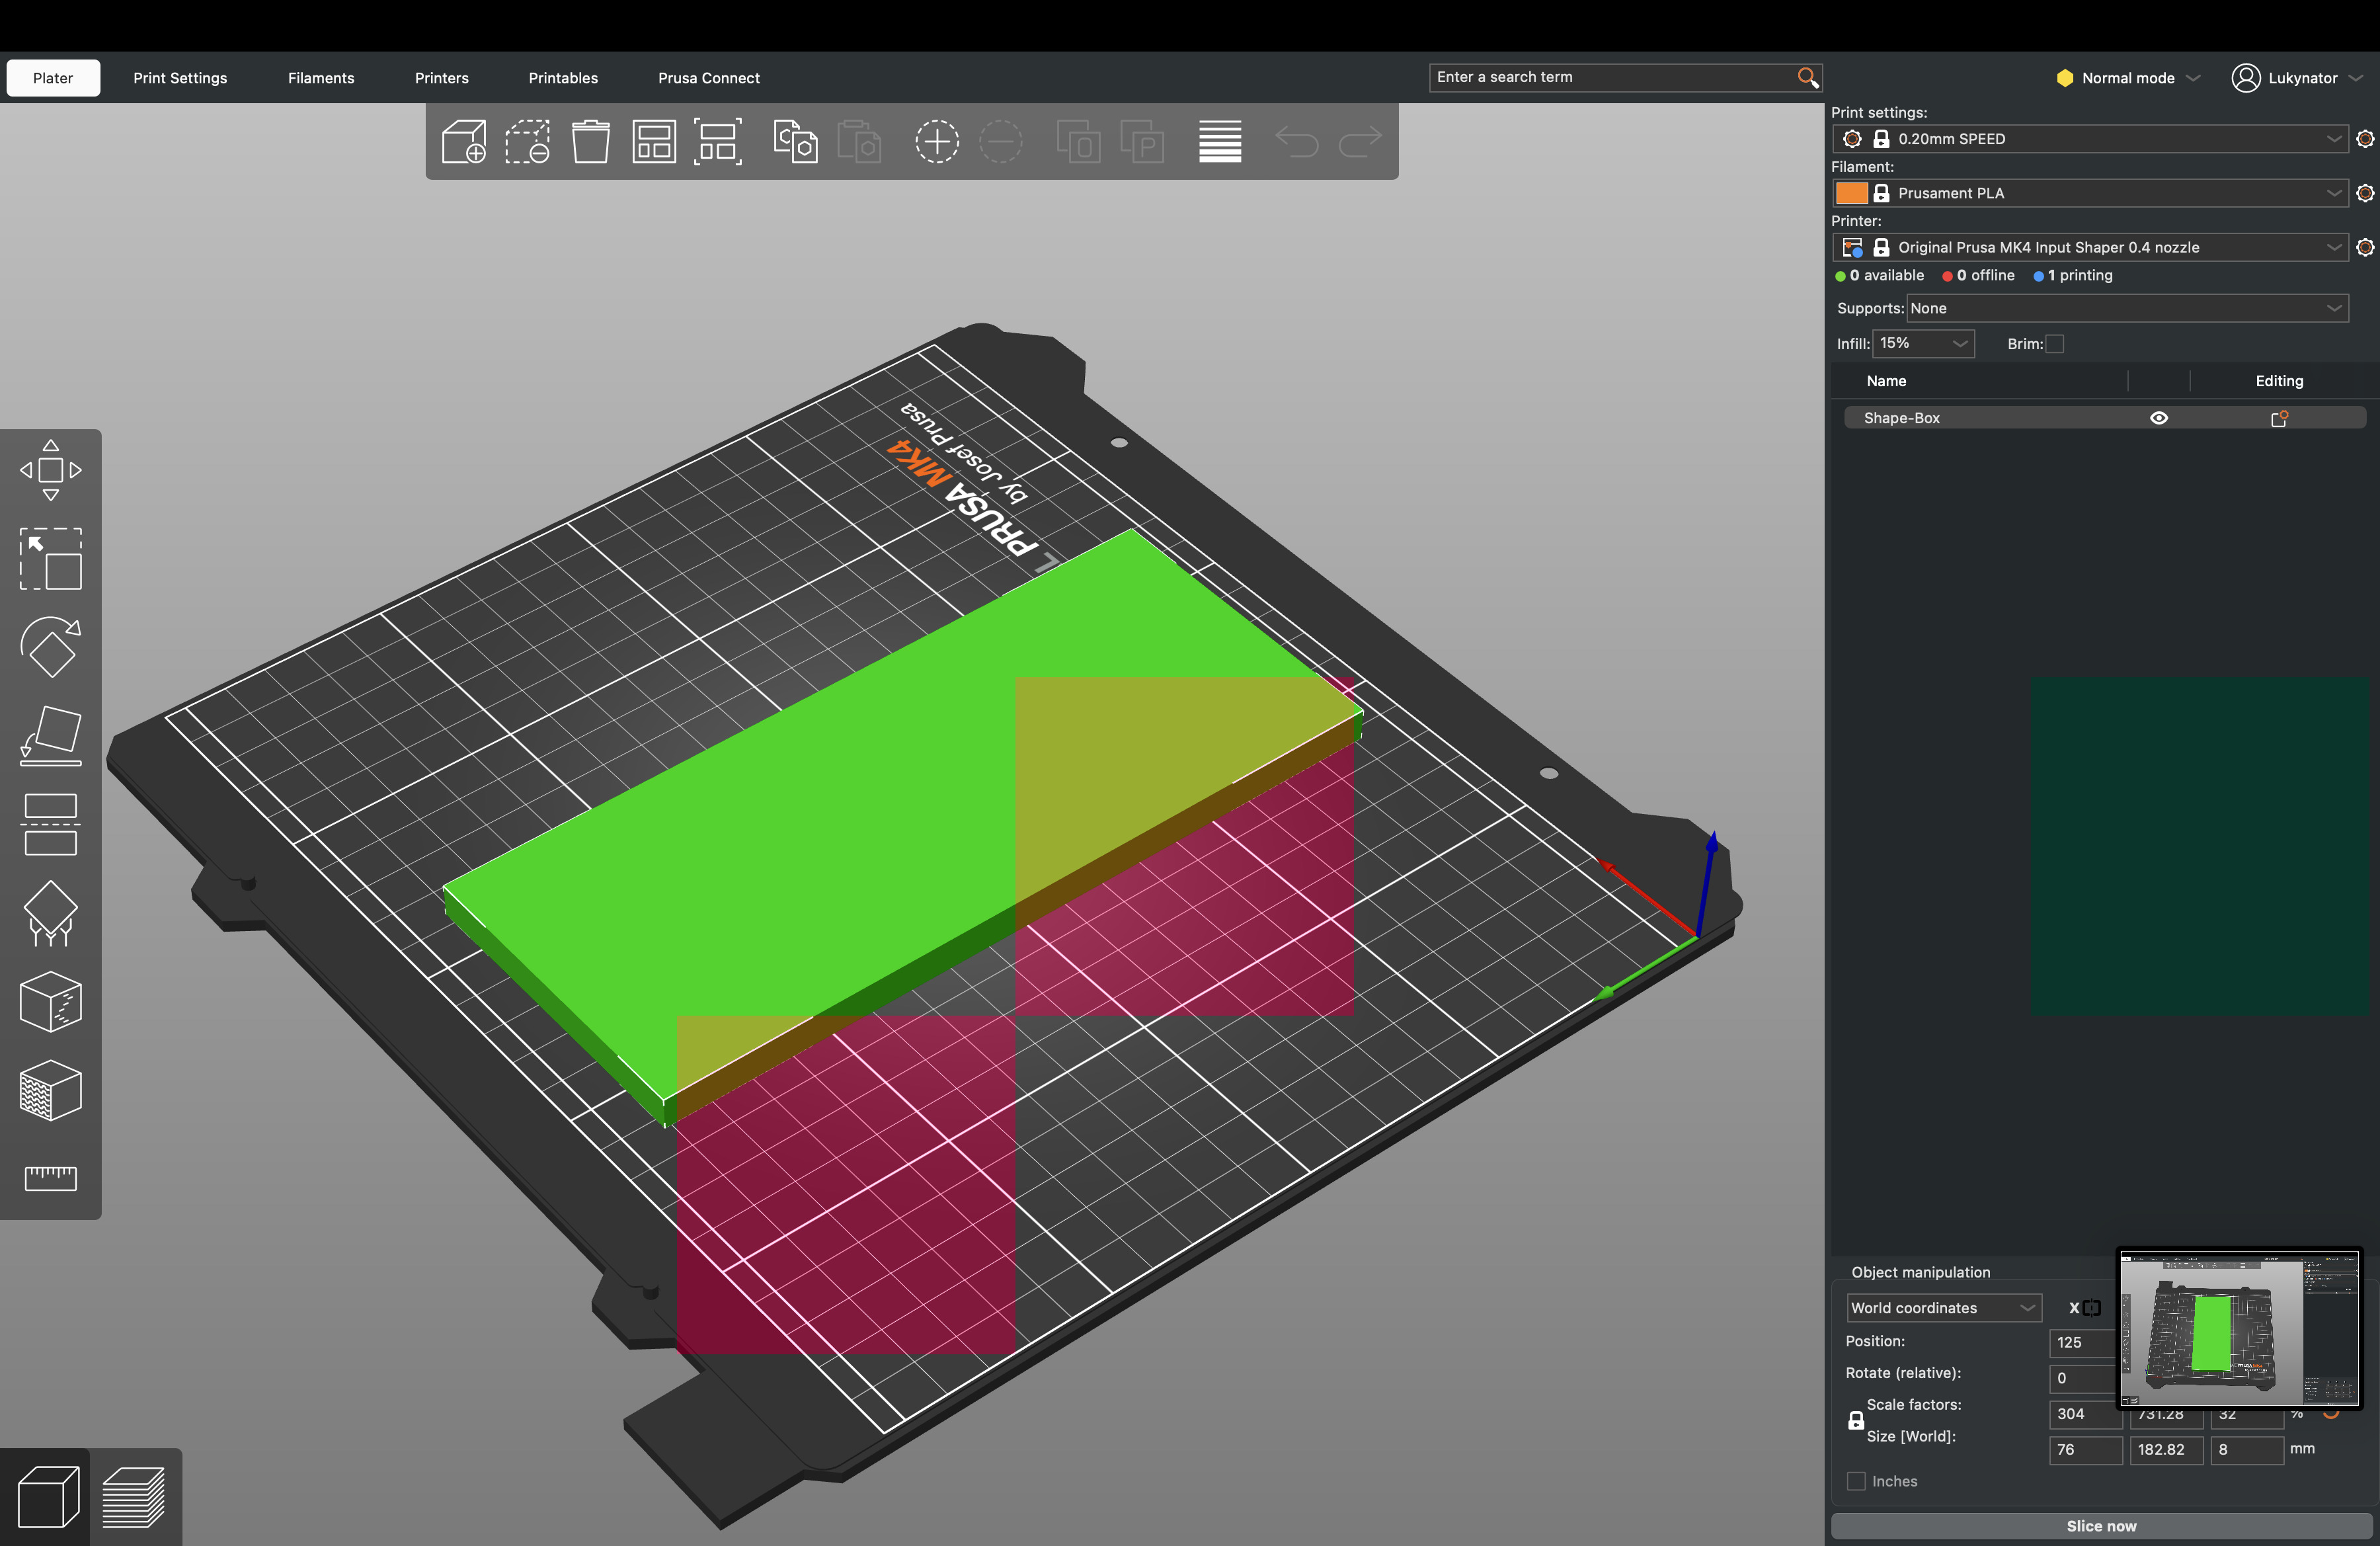This screenshot has width=2380, height=1546.
Task: Open the Printers tab
Action: pos(442,78)
